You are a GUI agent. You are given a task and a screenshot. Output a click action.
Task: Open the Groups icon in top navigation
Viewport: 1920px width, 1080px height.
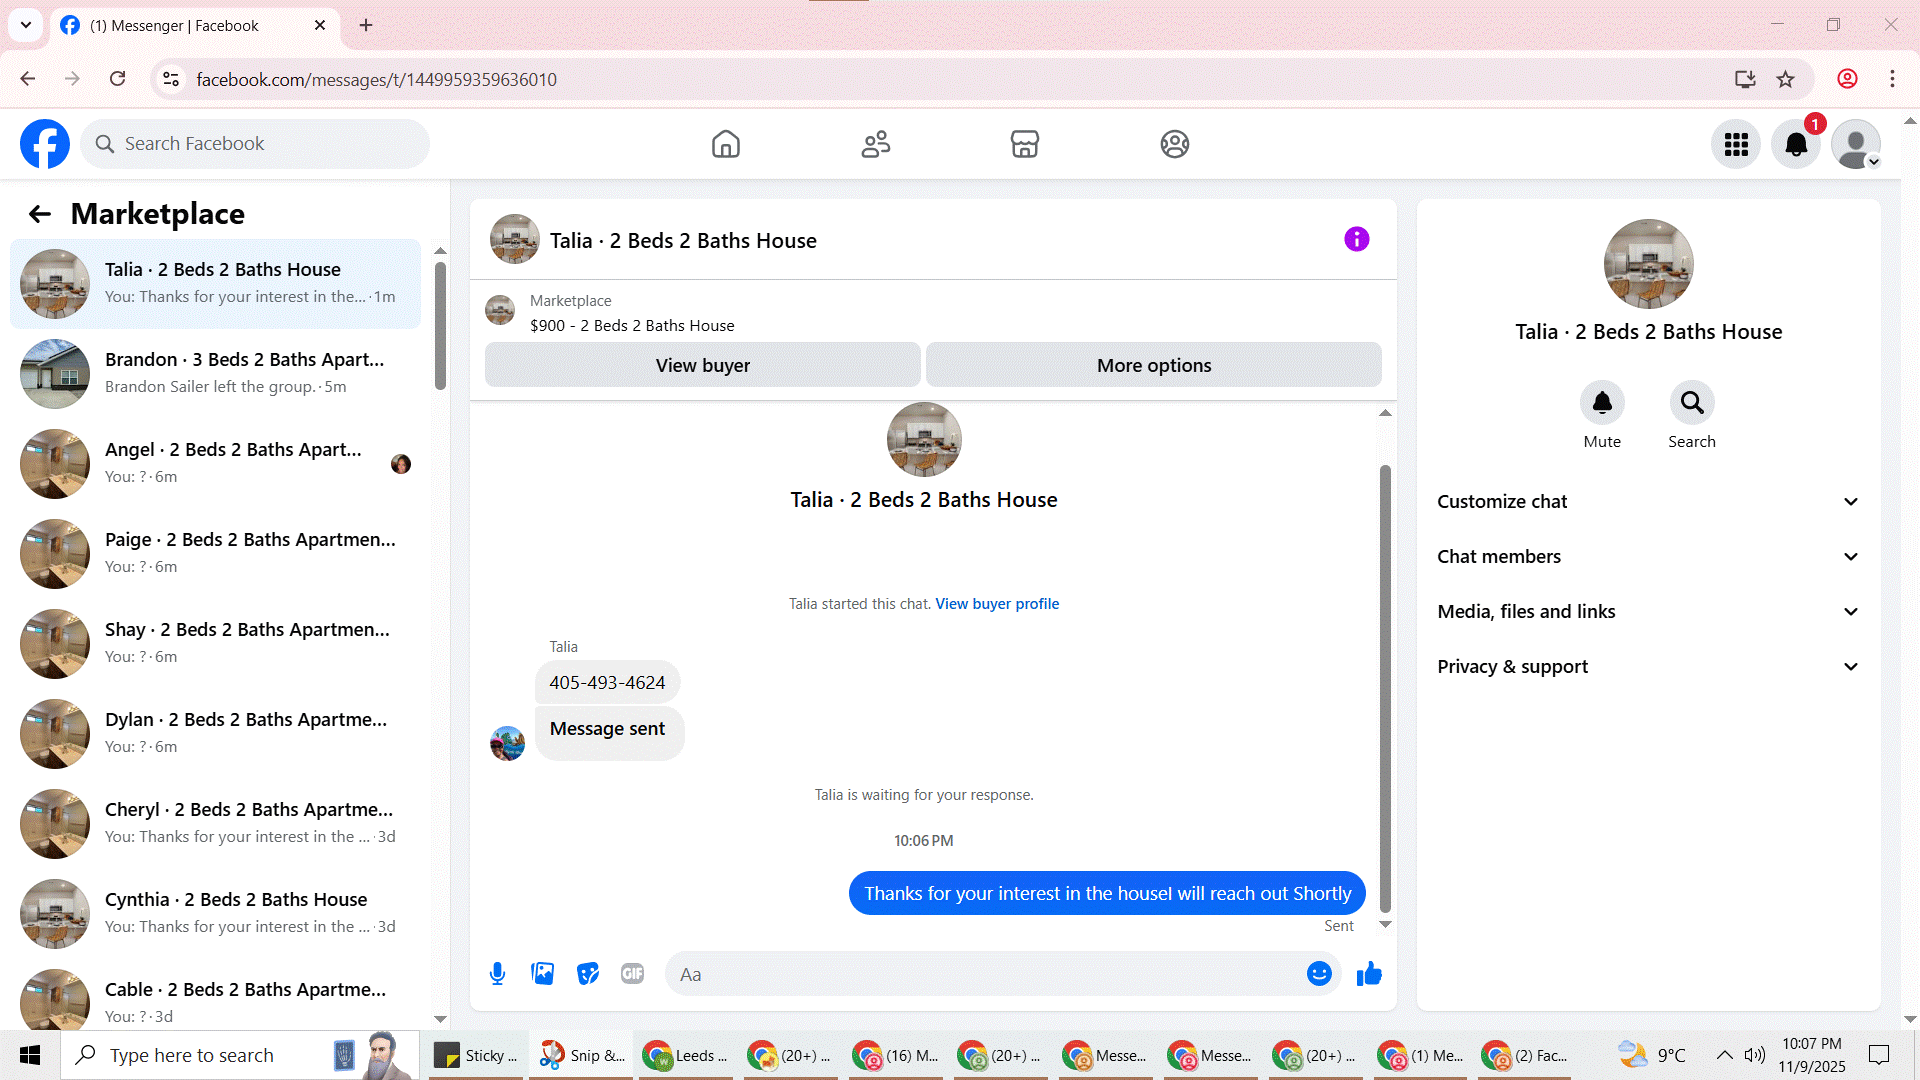point(1175,144)
